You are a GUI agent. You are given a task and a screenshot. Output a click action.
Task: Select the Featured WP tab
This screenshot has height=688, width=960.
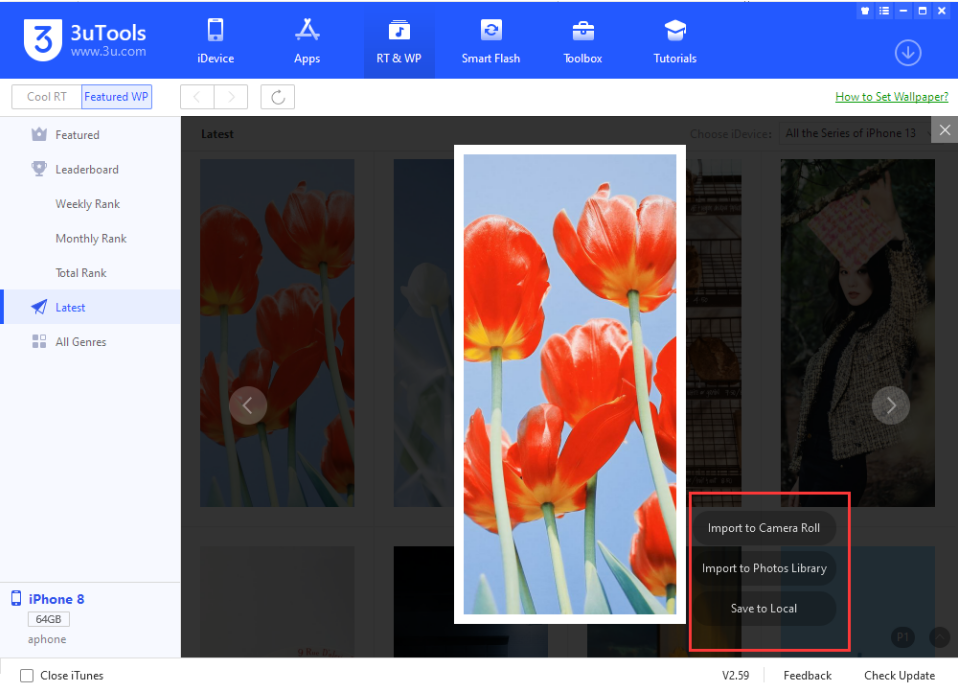coord(116,97)
